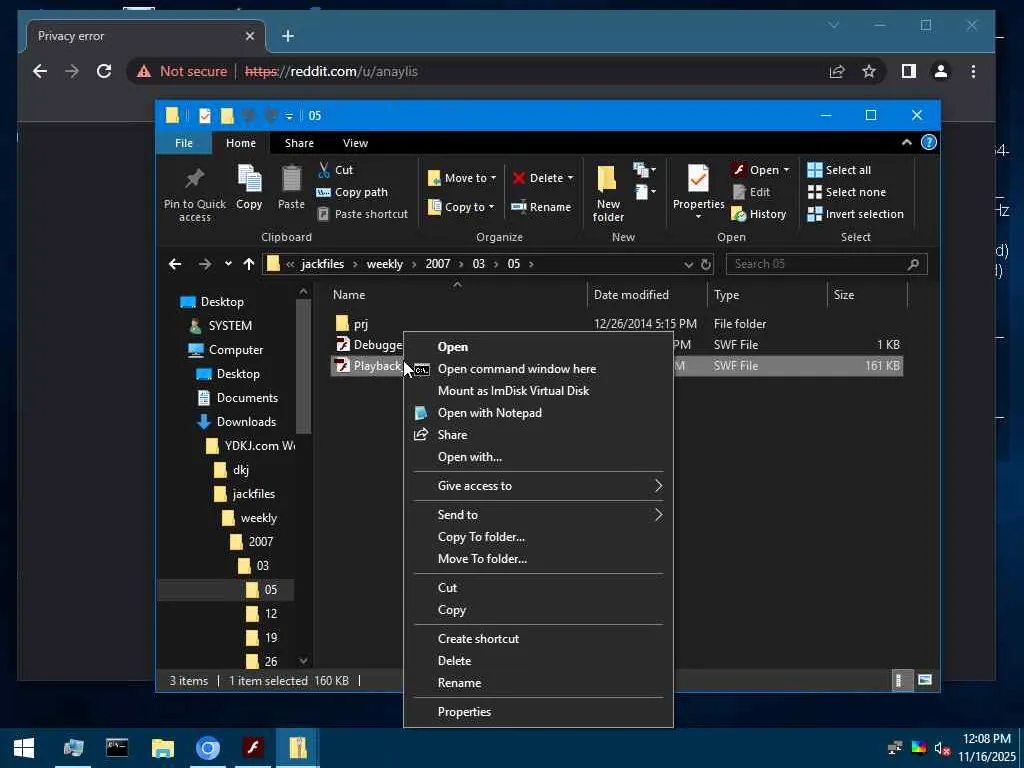This screenshot has height=768, width=1024.
Task: Click the Pin to Quick access icon
Action: tap(194, 180)
